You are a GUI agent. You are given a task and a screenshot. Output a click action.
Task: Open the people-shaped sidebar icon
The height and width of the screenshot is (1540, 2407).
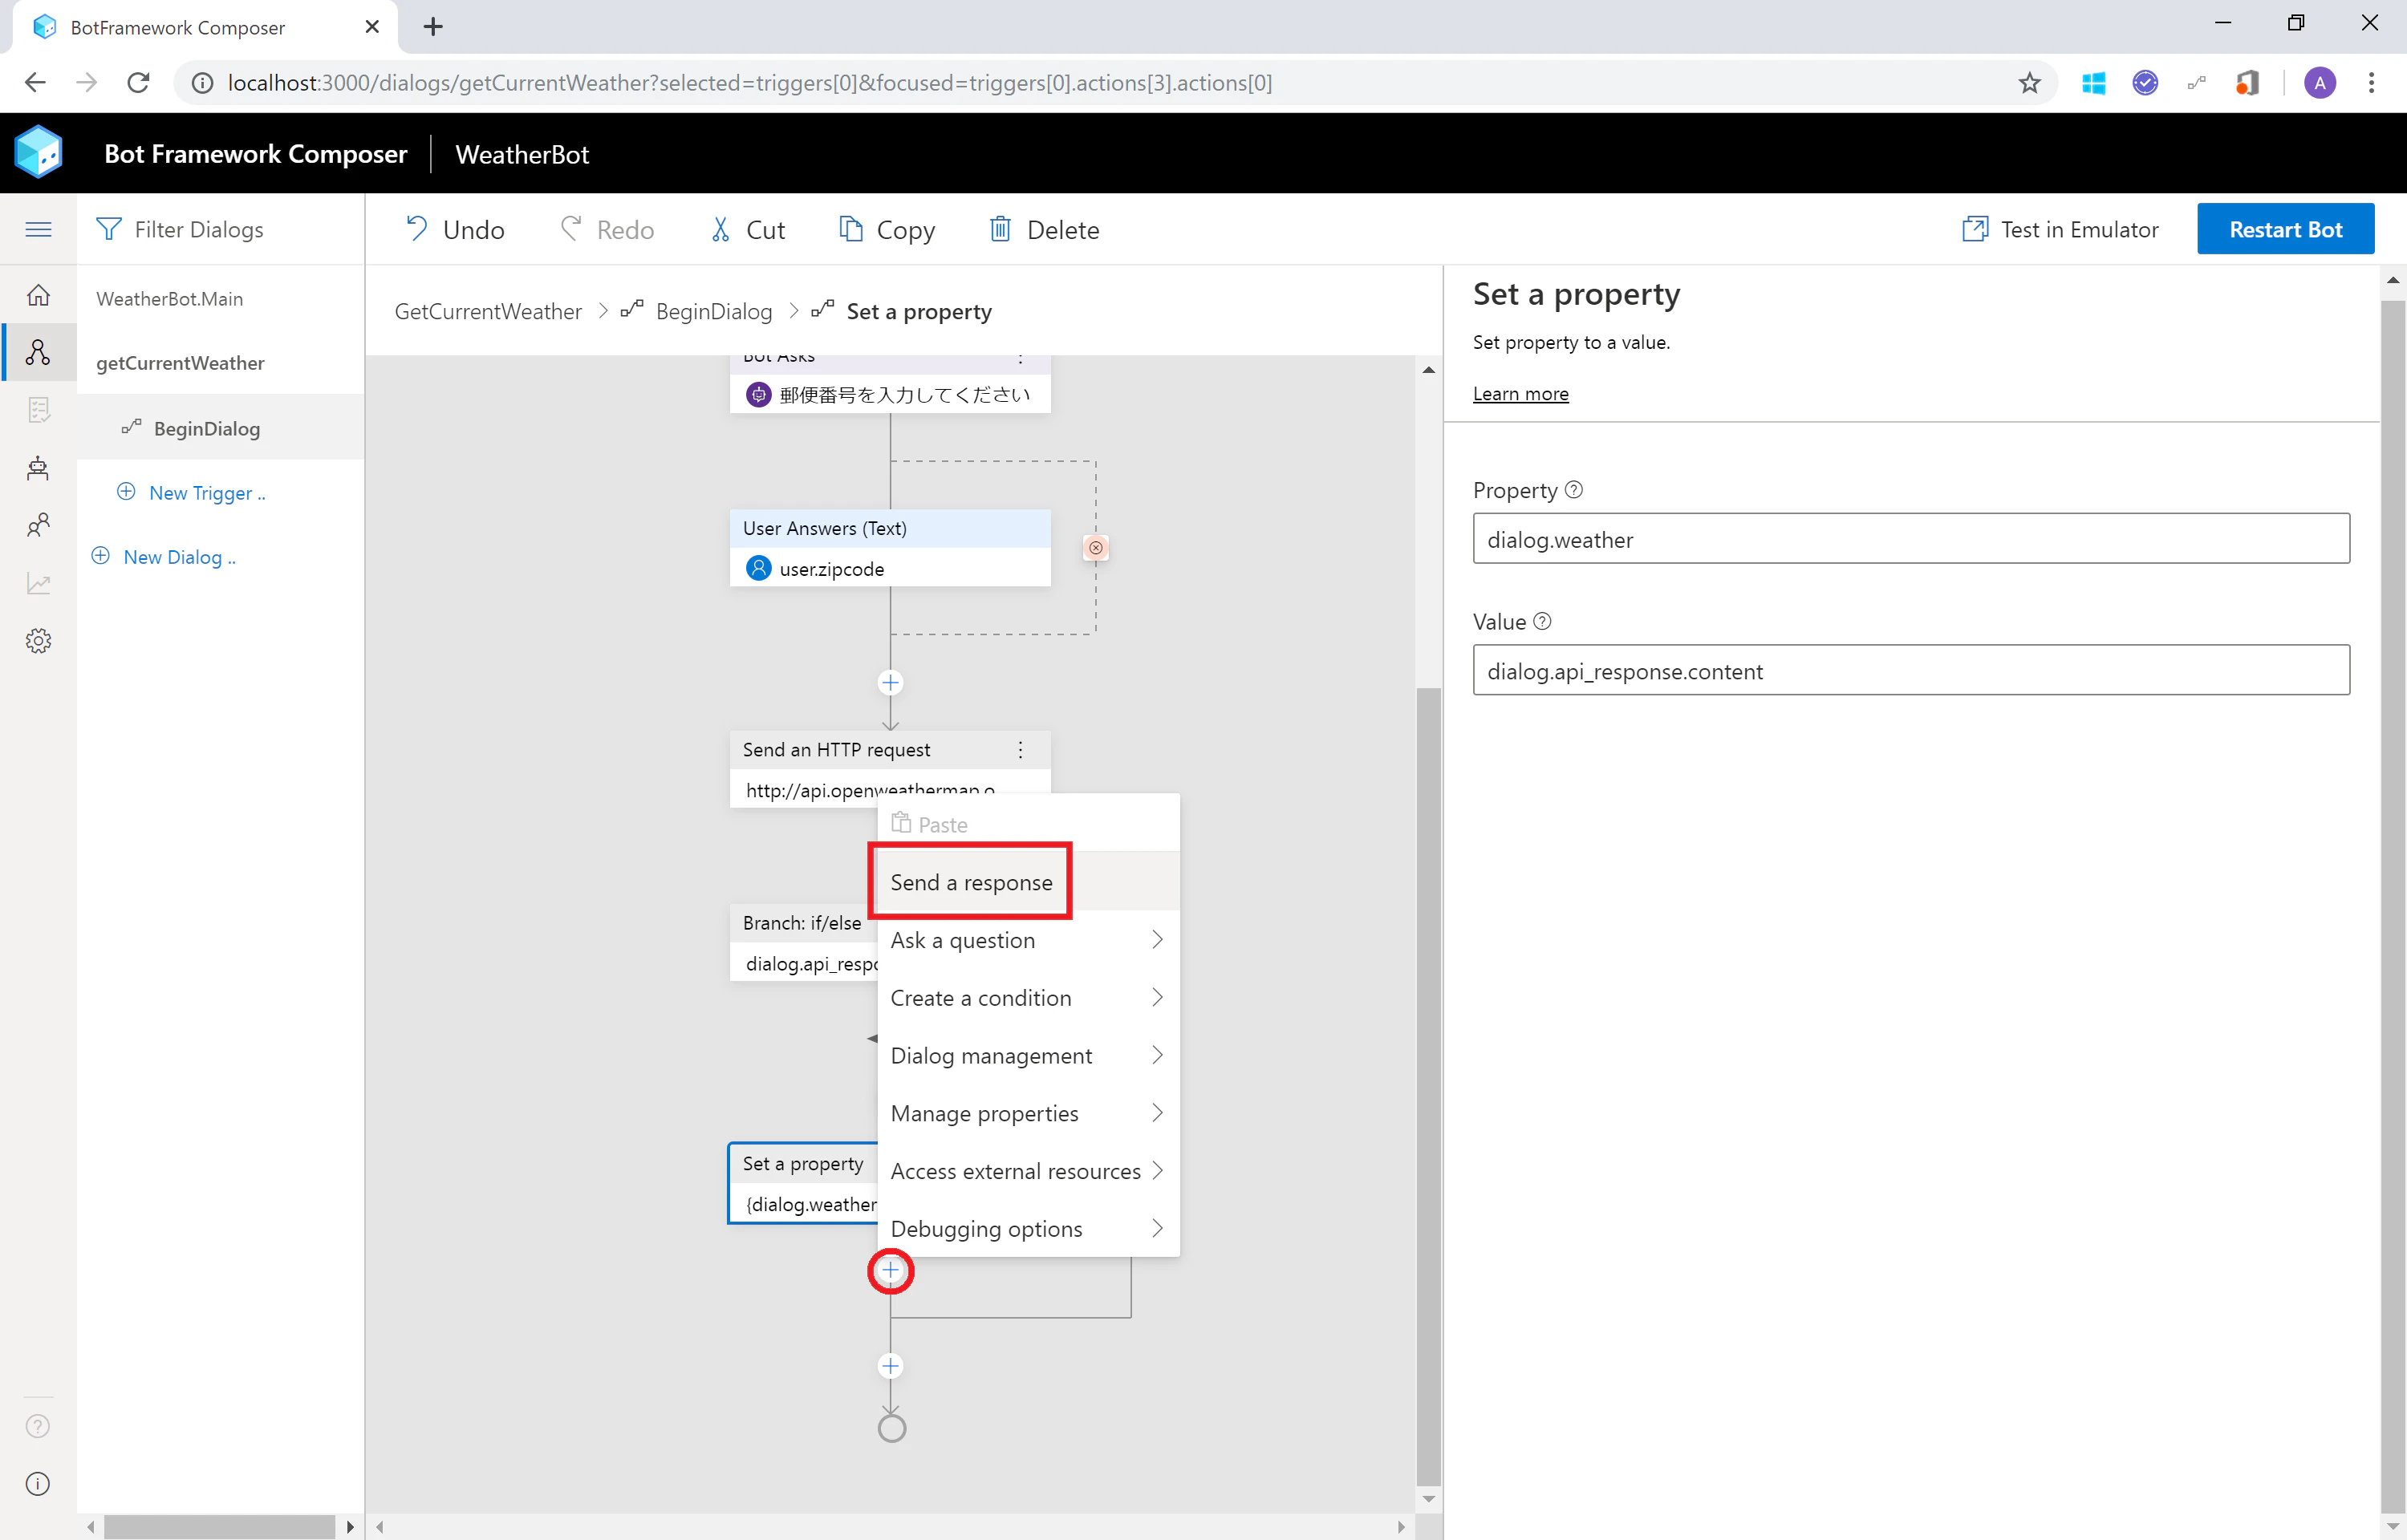[38, 525]
